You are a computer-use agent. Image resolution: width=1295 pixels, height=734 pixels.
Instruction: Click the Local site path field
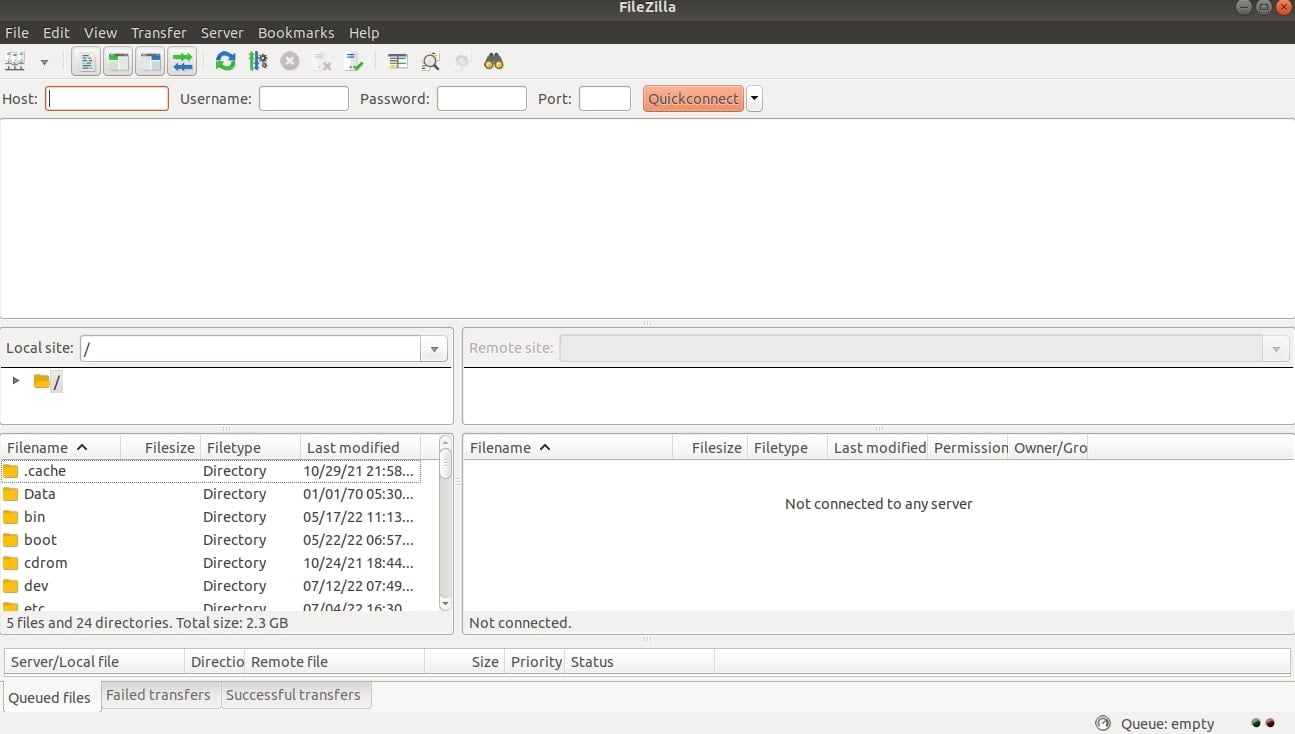(x=251, y=348)
